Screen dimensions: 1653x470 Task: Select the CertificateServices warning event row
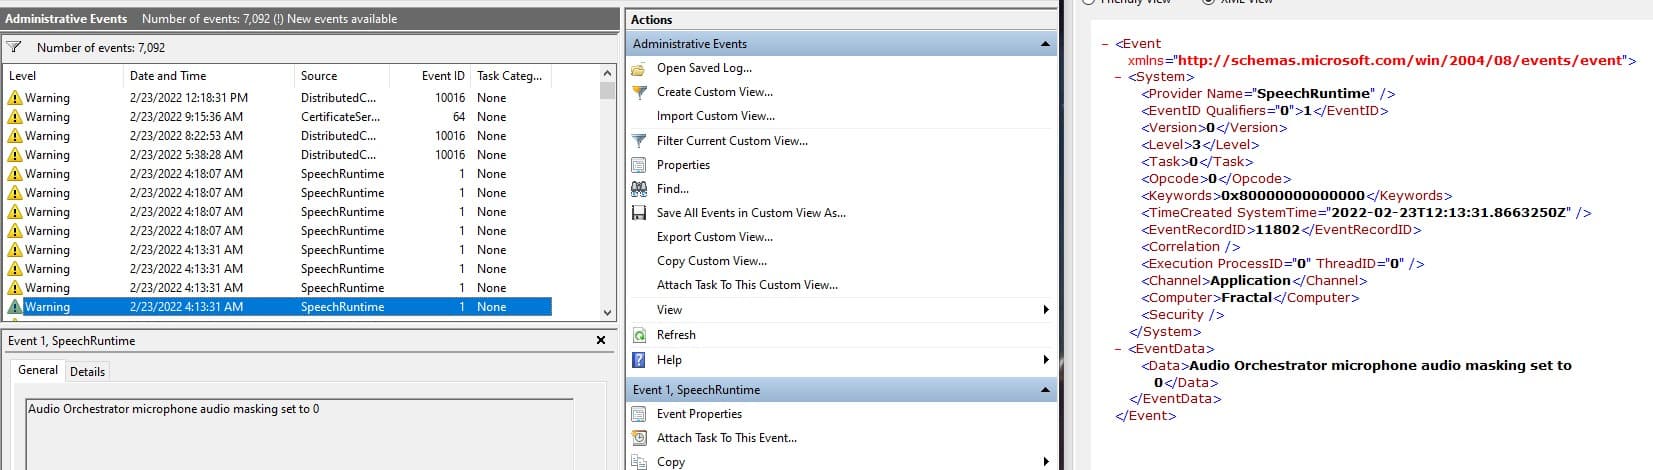click(340, 117)
